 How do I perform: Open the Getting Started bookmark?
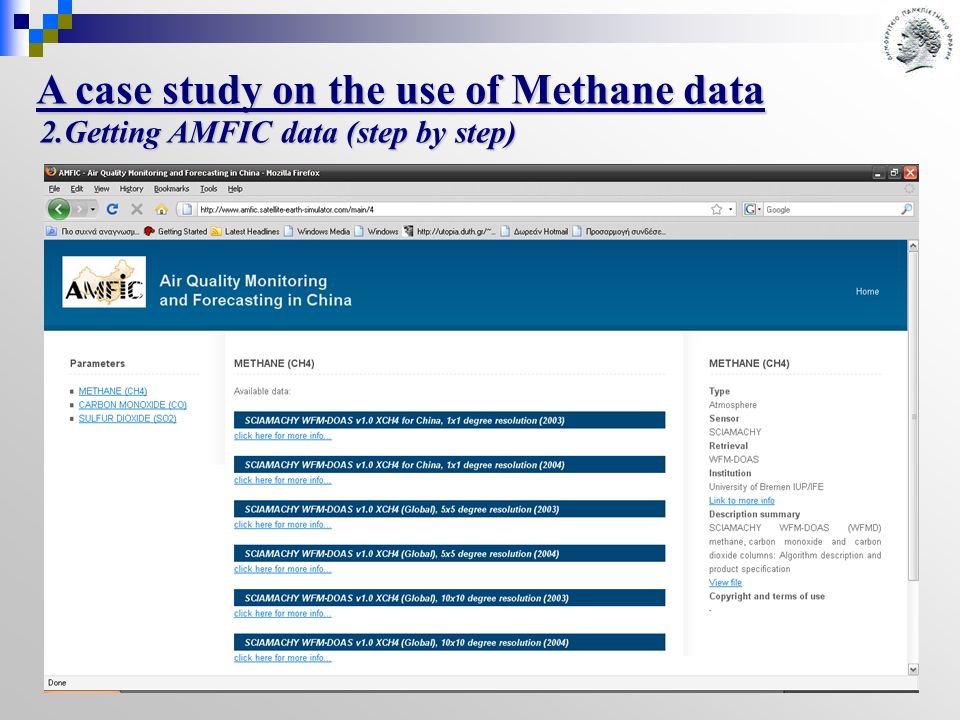pyautogui.click(x=176, y=231)
